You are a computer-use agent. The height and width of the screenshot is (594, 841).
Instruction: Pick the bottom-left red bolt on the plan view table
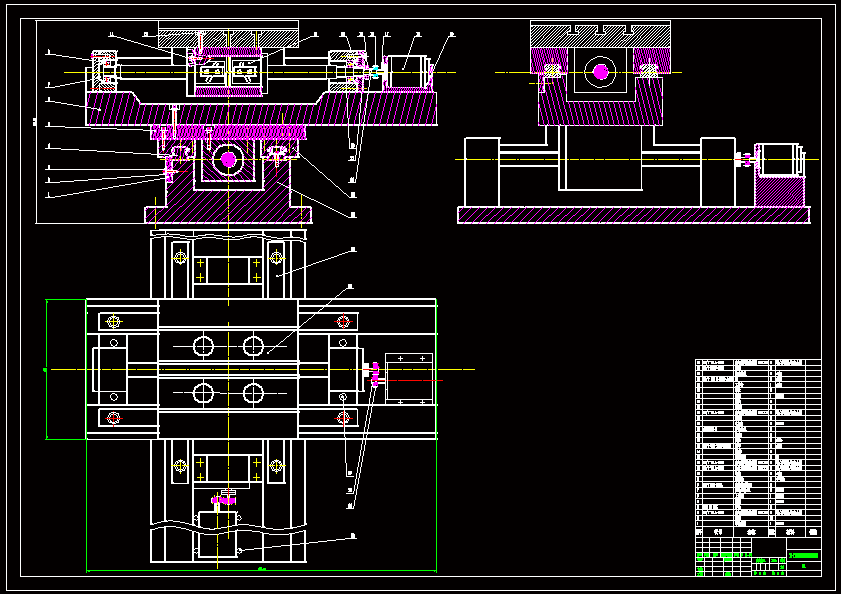pyautogui.click(x=113, y=418)
